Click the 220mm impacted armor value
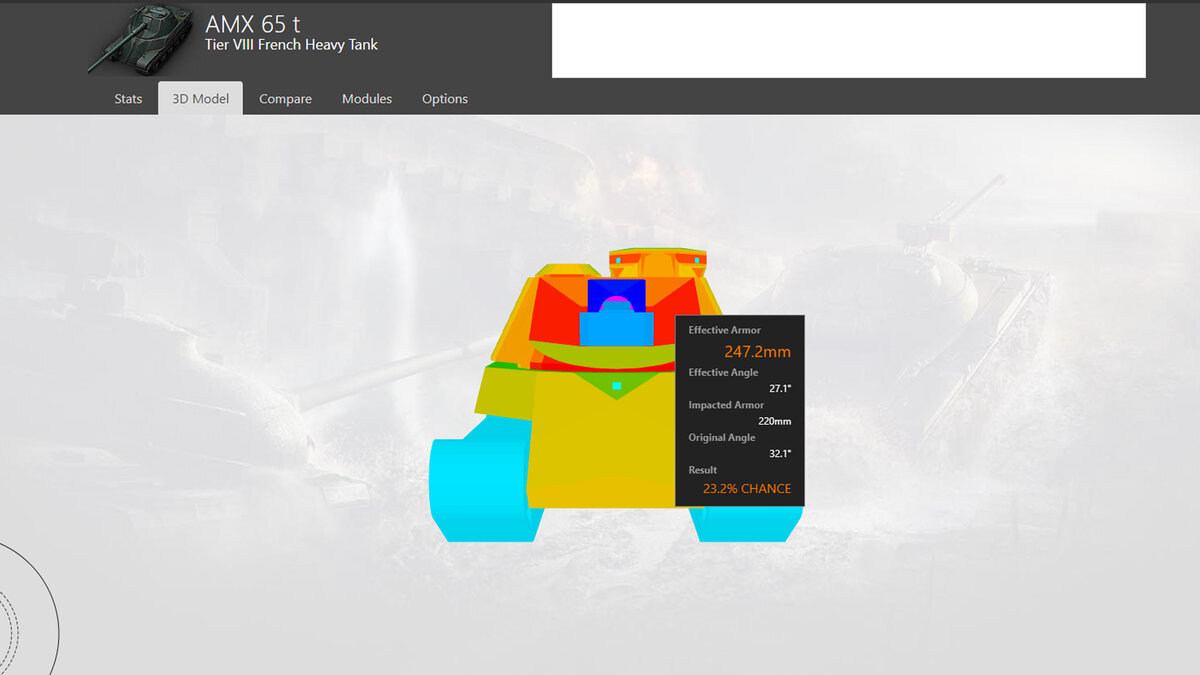1200x675 pixels. [774, 421]
